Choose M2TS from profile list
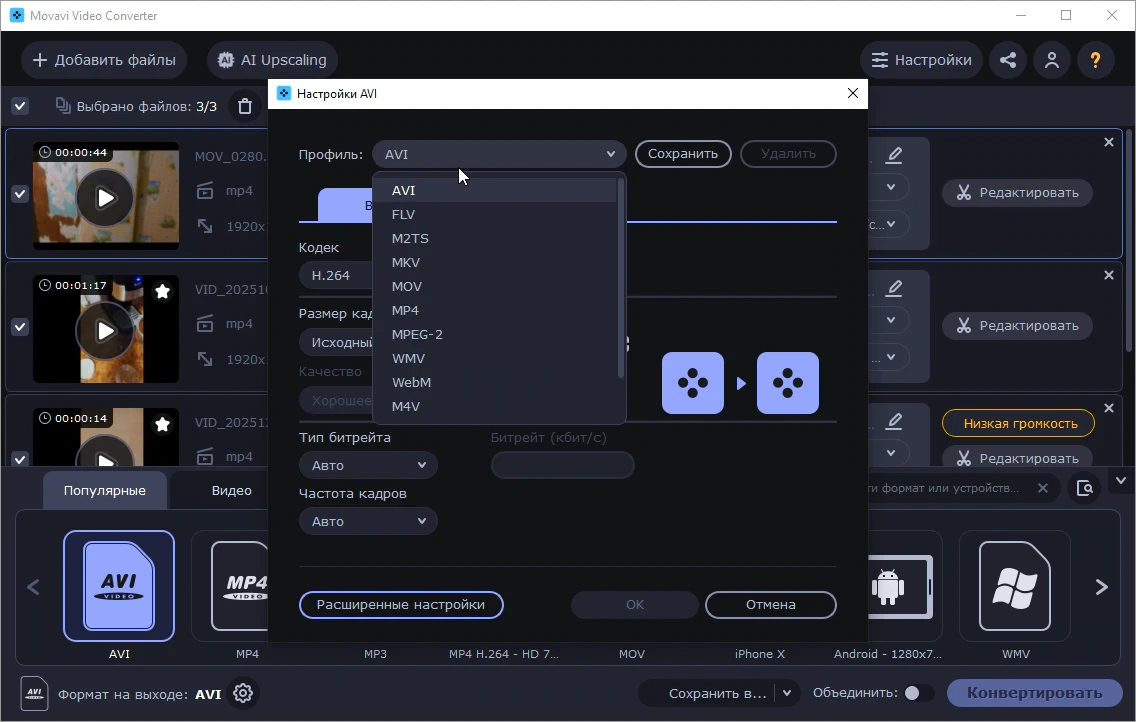 tap(496, 238)
